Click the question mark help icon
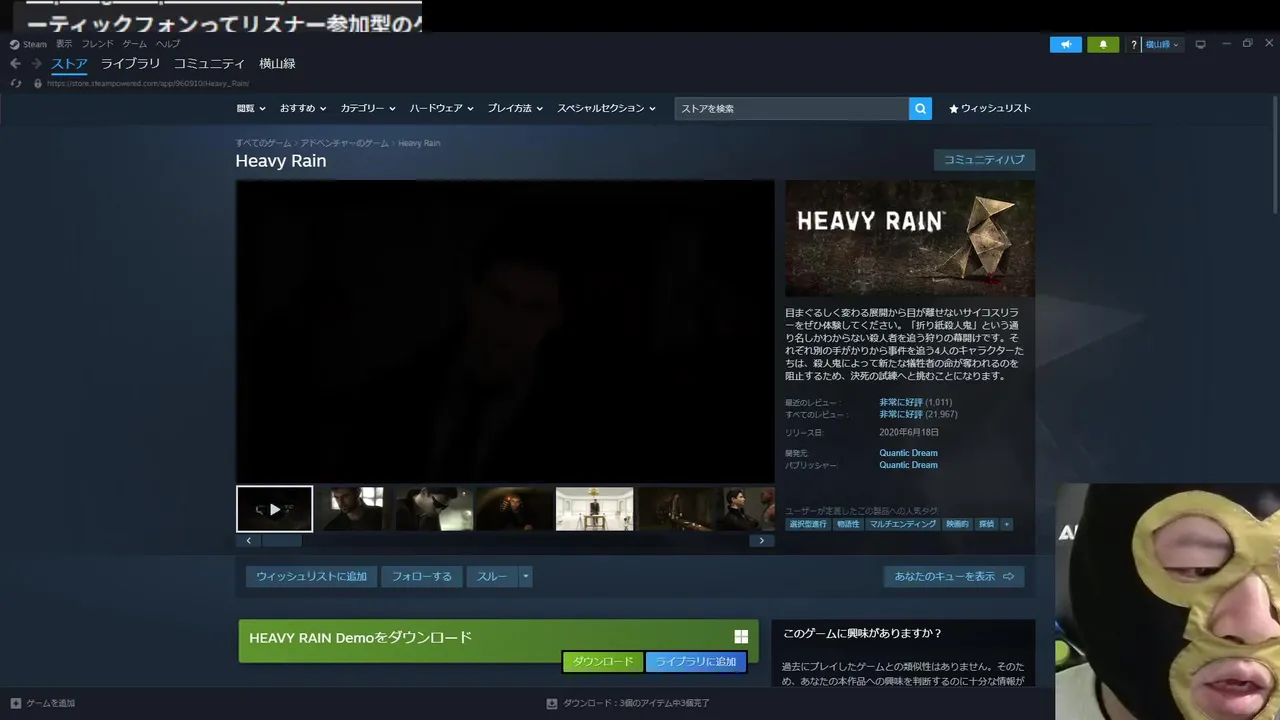1280x720 pixels. coord(1133,45)
